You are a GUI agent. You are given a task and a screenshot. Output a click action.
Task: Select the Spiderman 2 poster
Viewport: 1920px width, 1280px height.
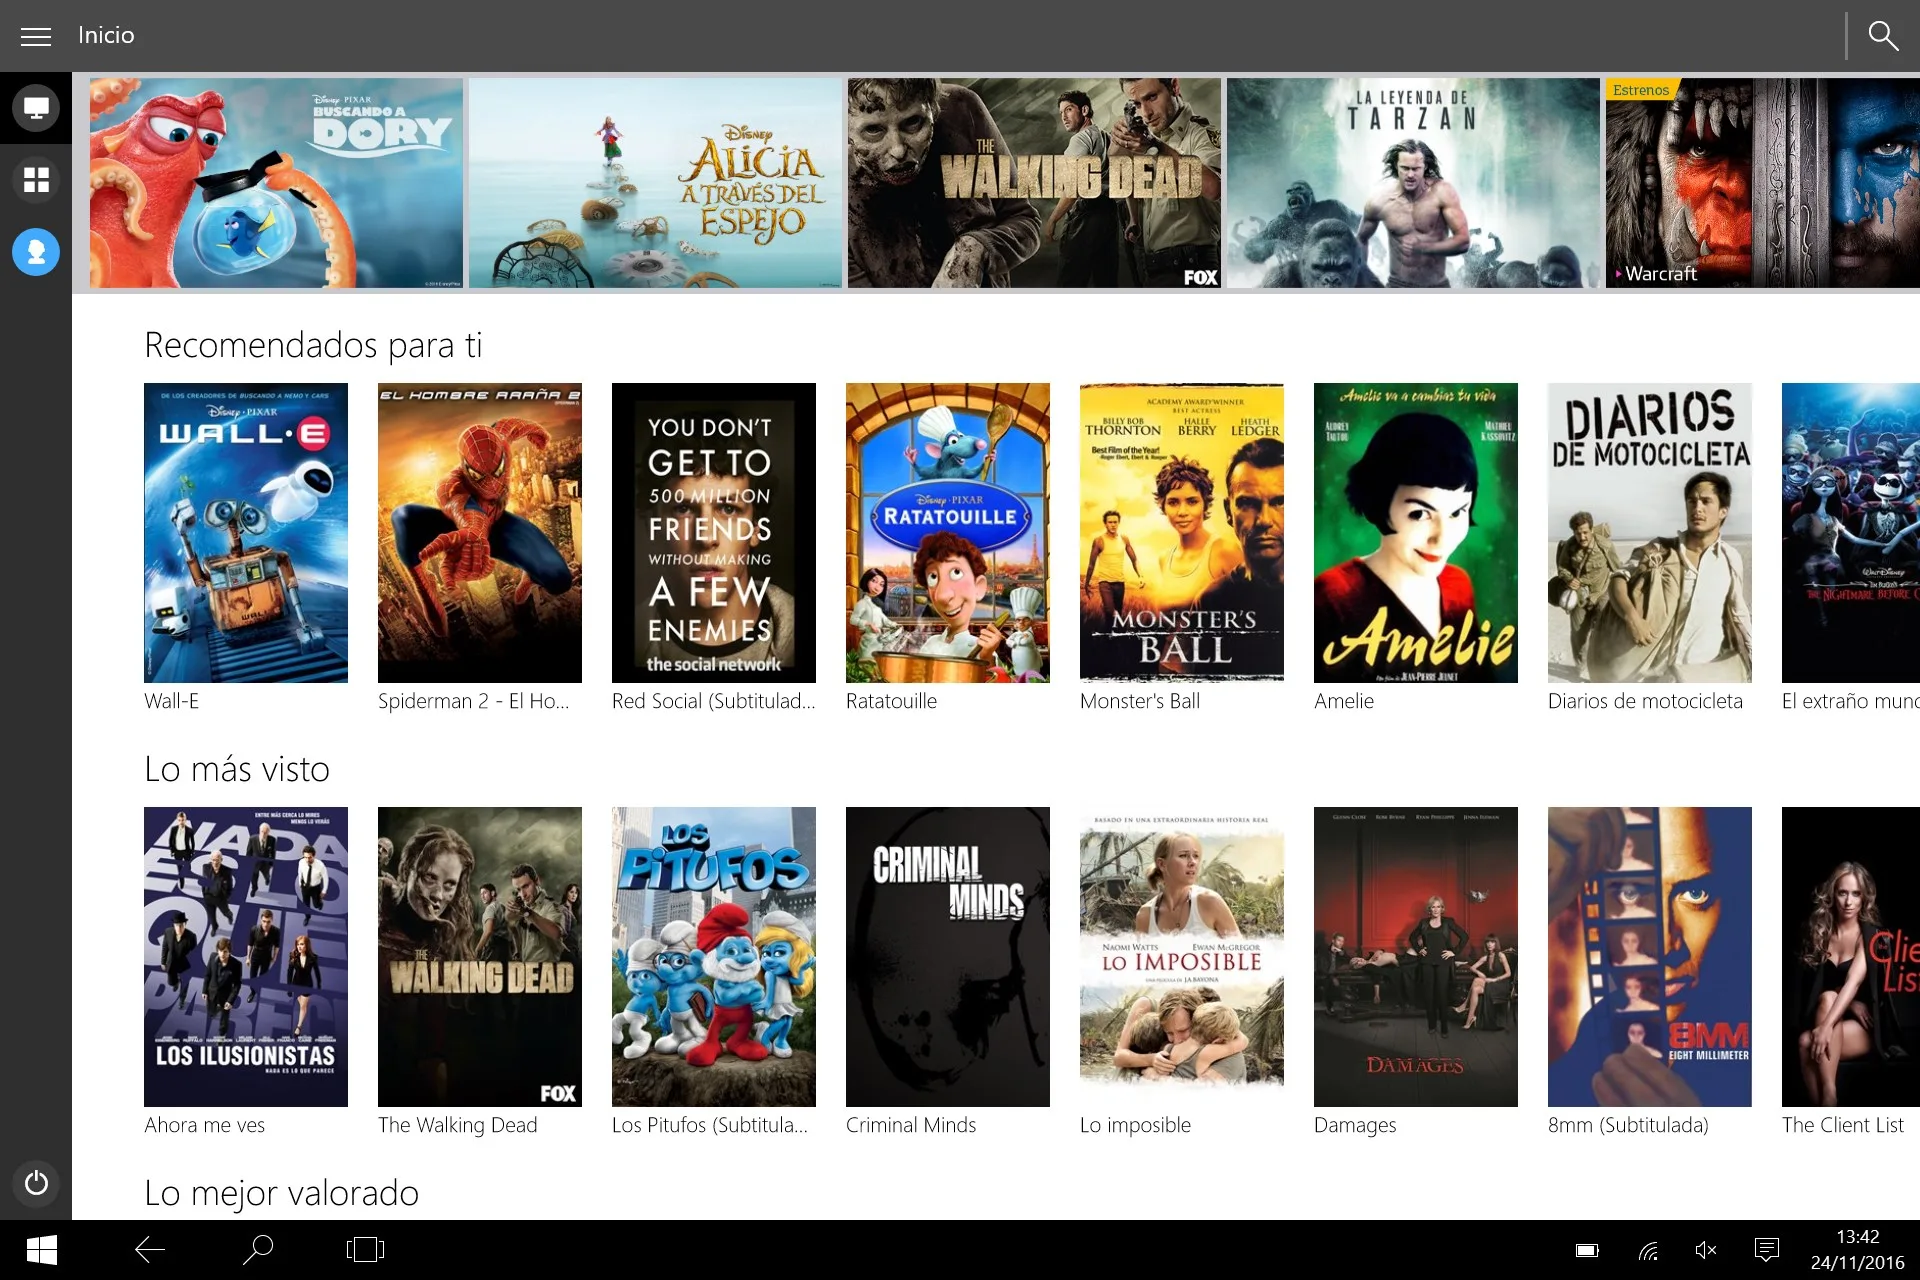[480, 533]
